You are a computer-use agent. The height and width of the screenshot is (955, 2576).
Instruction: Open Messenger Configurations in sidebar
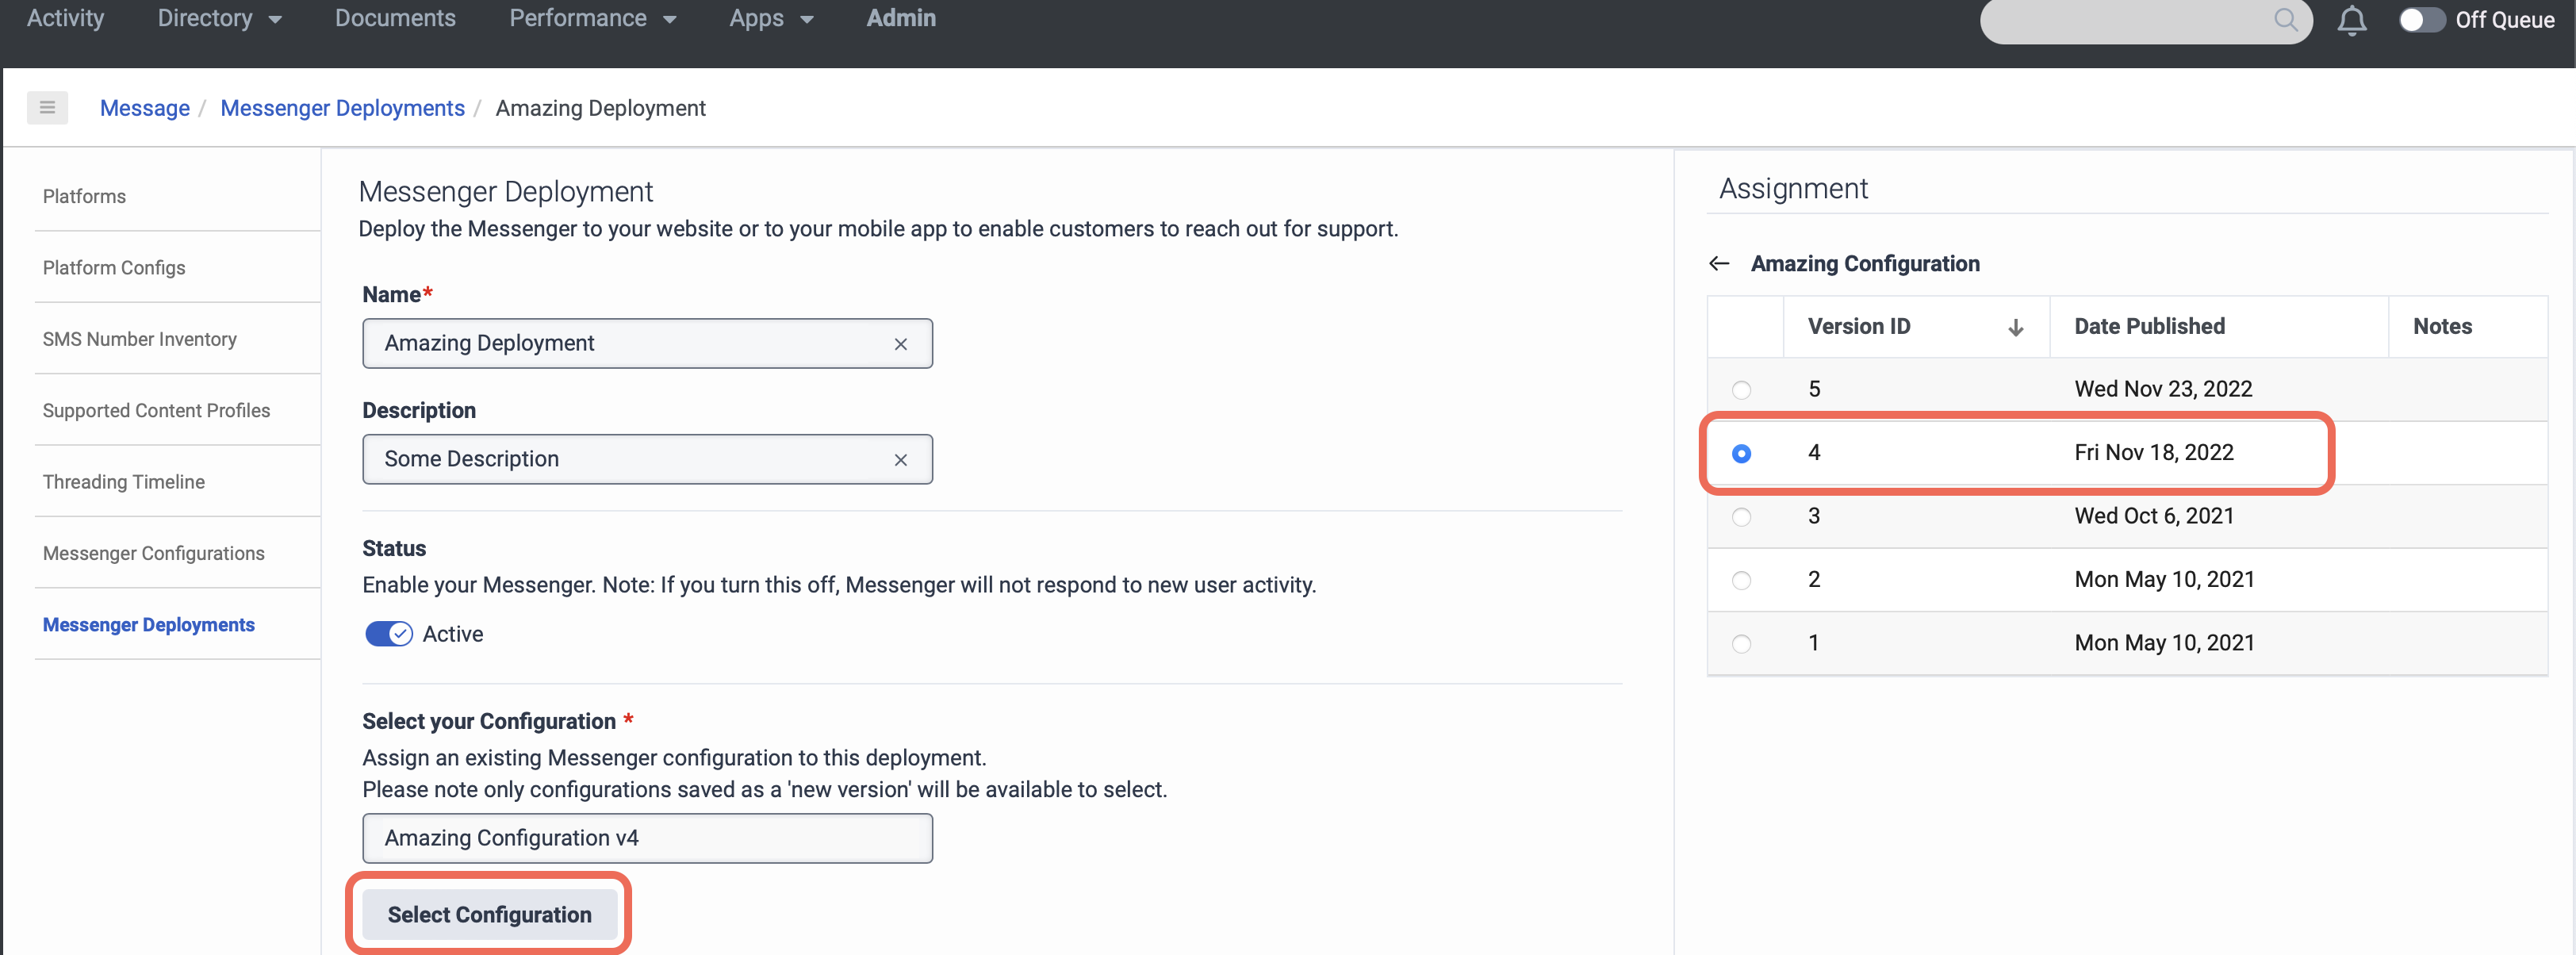coord(153,553)
